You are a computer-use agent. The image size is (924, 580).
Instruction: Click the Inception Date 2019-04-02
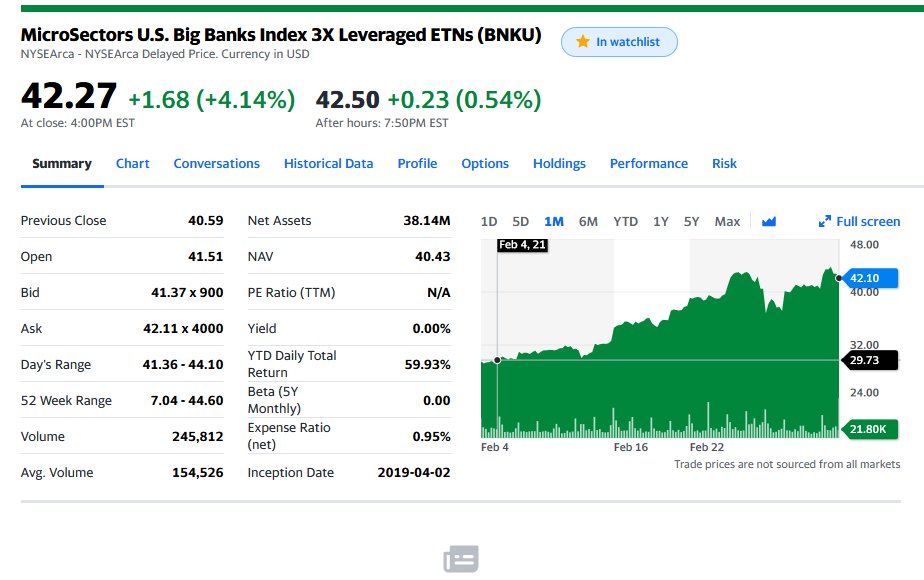[414, 472]
